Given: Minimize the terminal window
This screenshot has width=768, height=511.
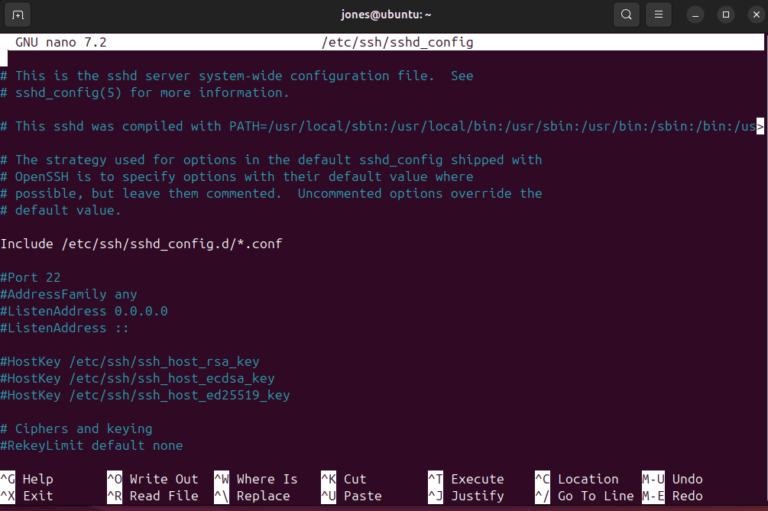Looking at the screenshot, I should [x=695, y=15].
